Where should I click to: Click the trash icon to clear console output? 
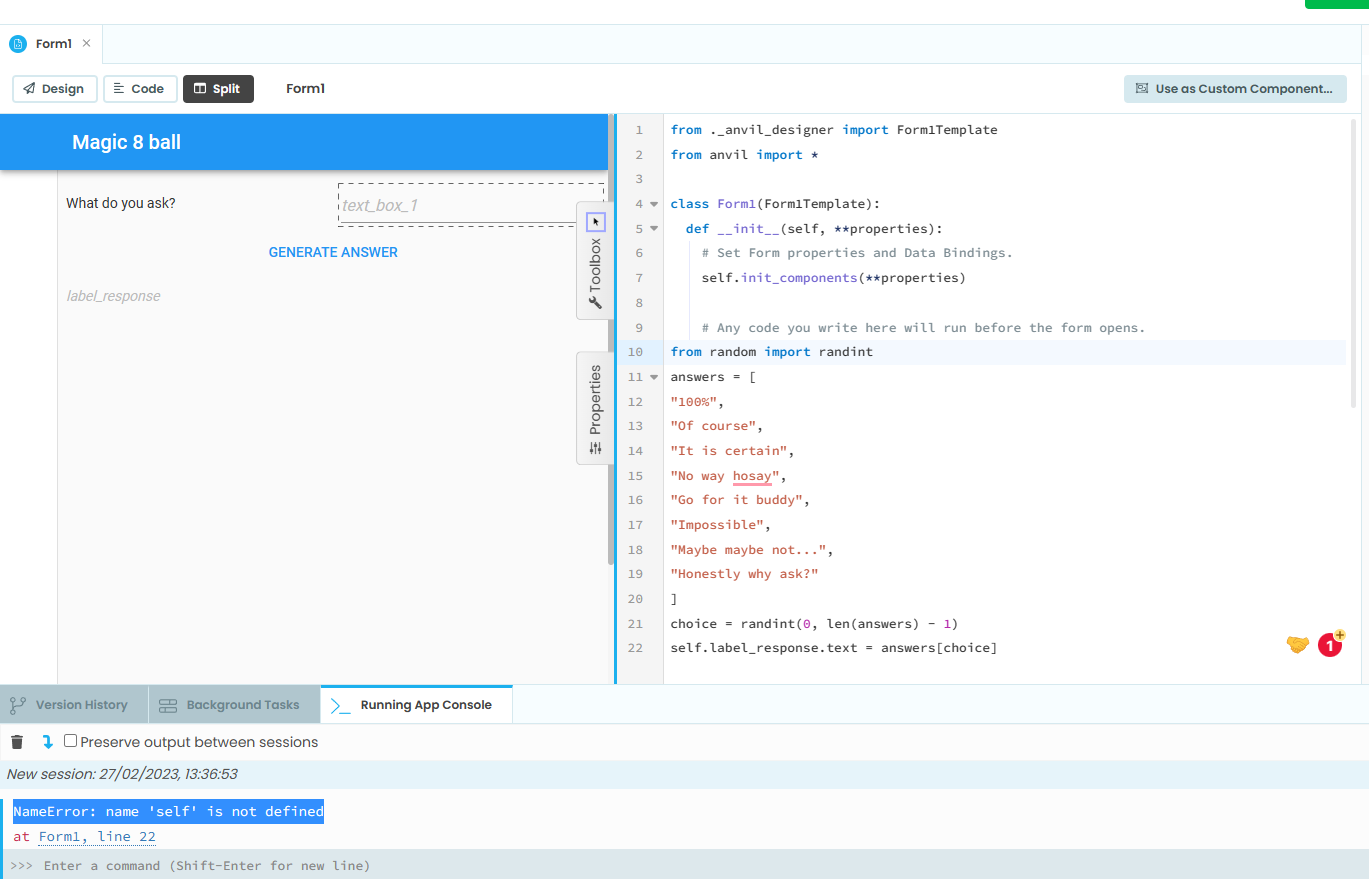[16, 741]
